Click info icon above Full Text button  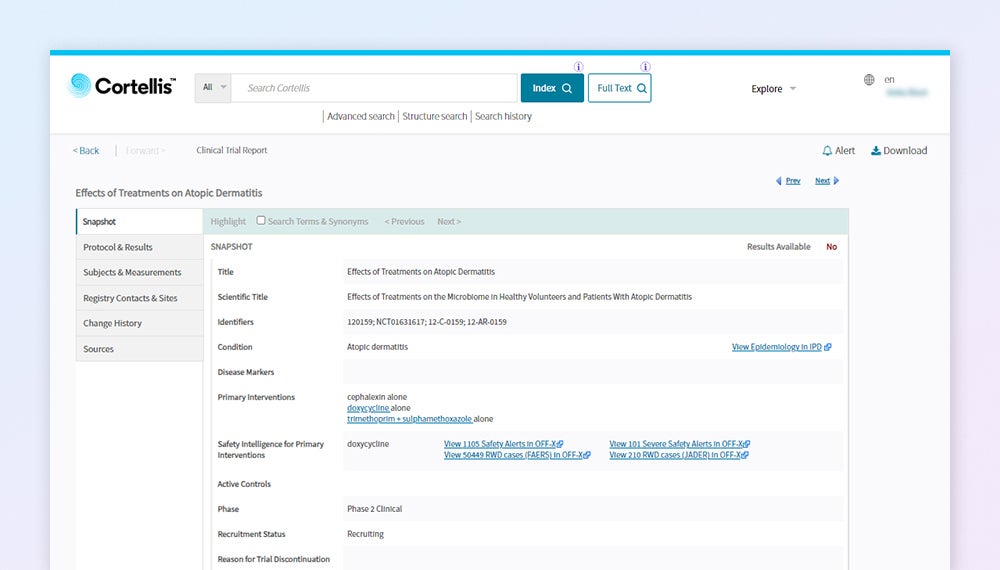click(645, 67)
